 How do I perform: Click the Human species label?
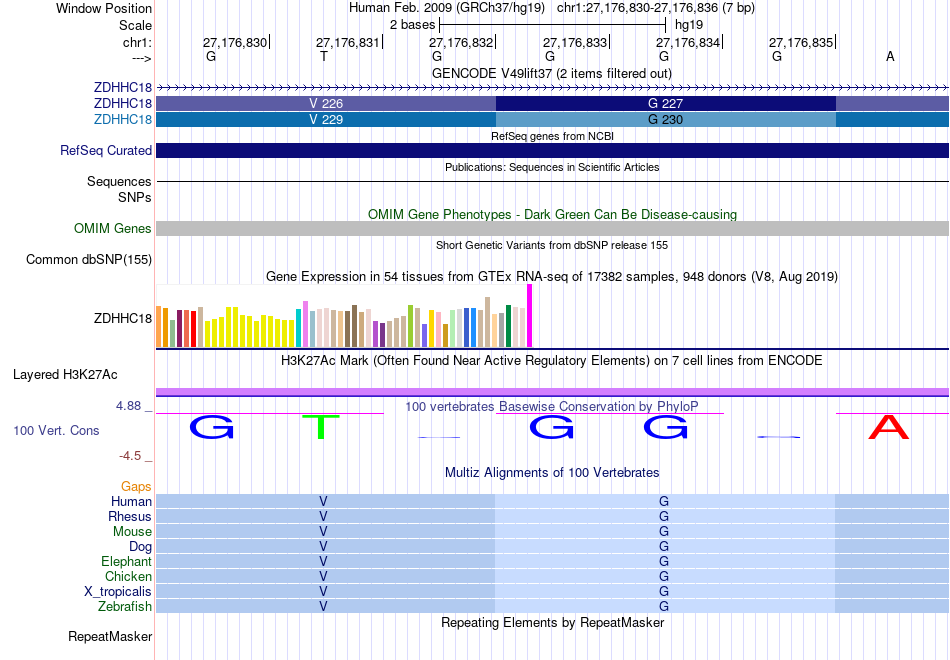coord(131,501)
